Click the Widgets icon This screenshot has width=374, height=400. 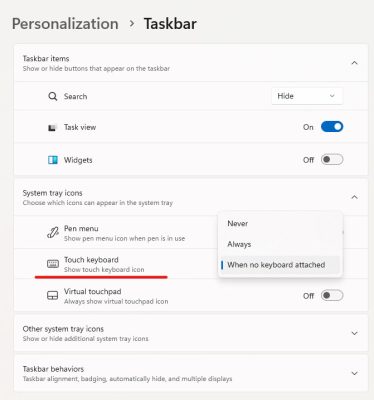coord(53,160)
